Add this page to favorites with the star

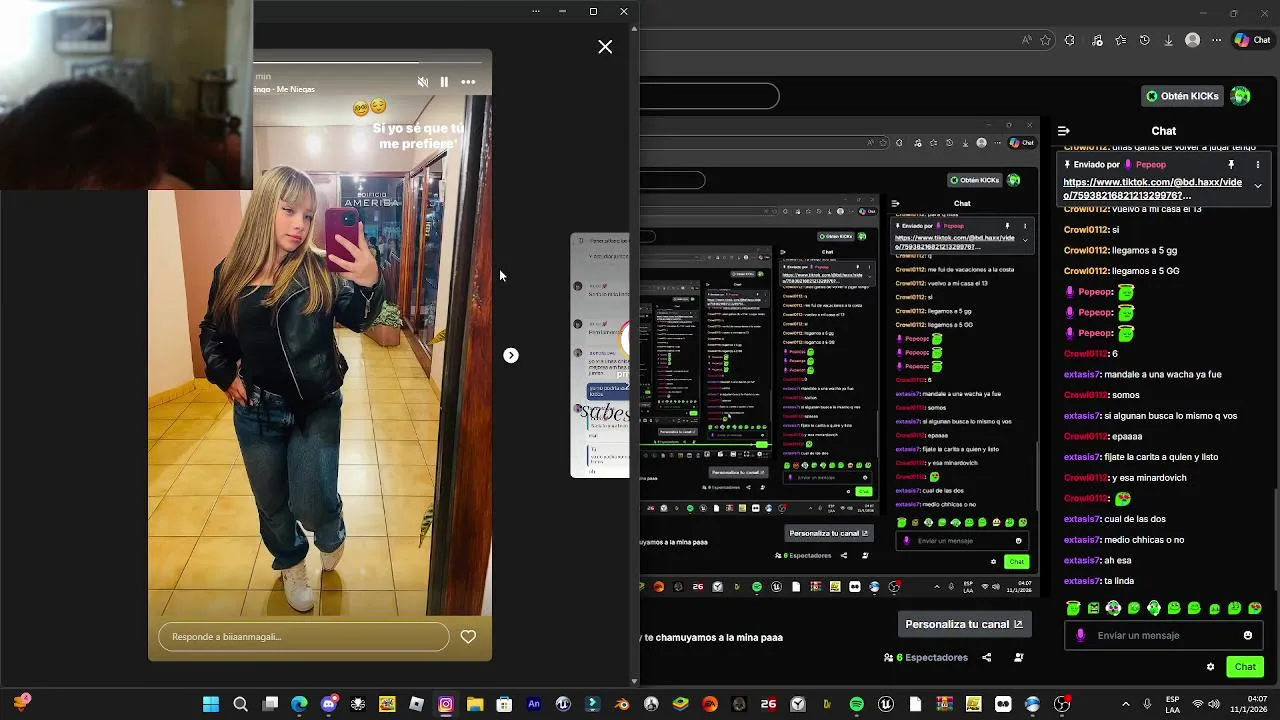1046,40
